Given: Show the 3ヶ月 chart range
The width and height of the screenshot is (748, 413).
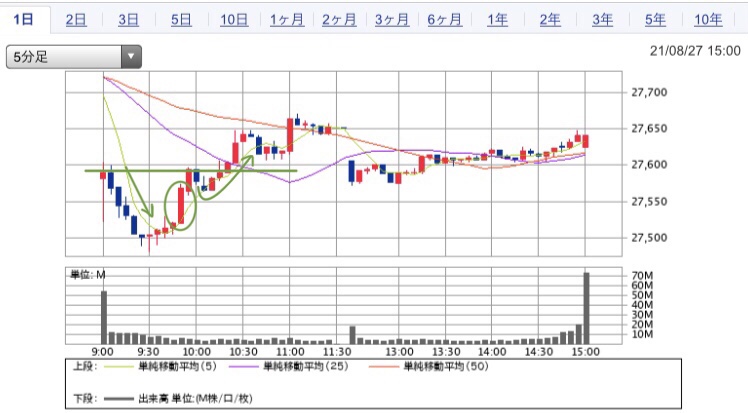Looking at the screenshot, I should click(392, 20).
